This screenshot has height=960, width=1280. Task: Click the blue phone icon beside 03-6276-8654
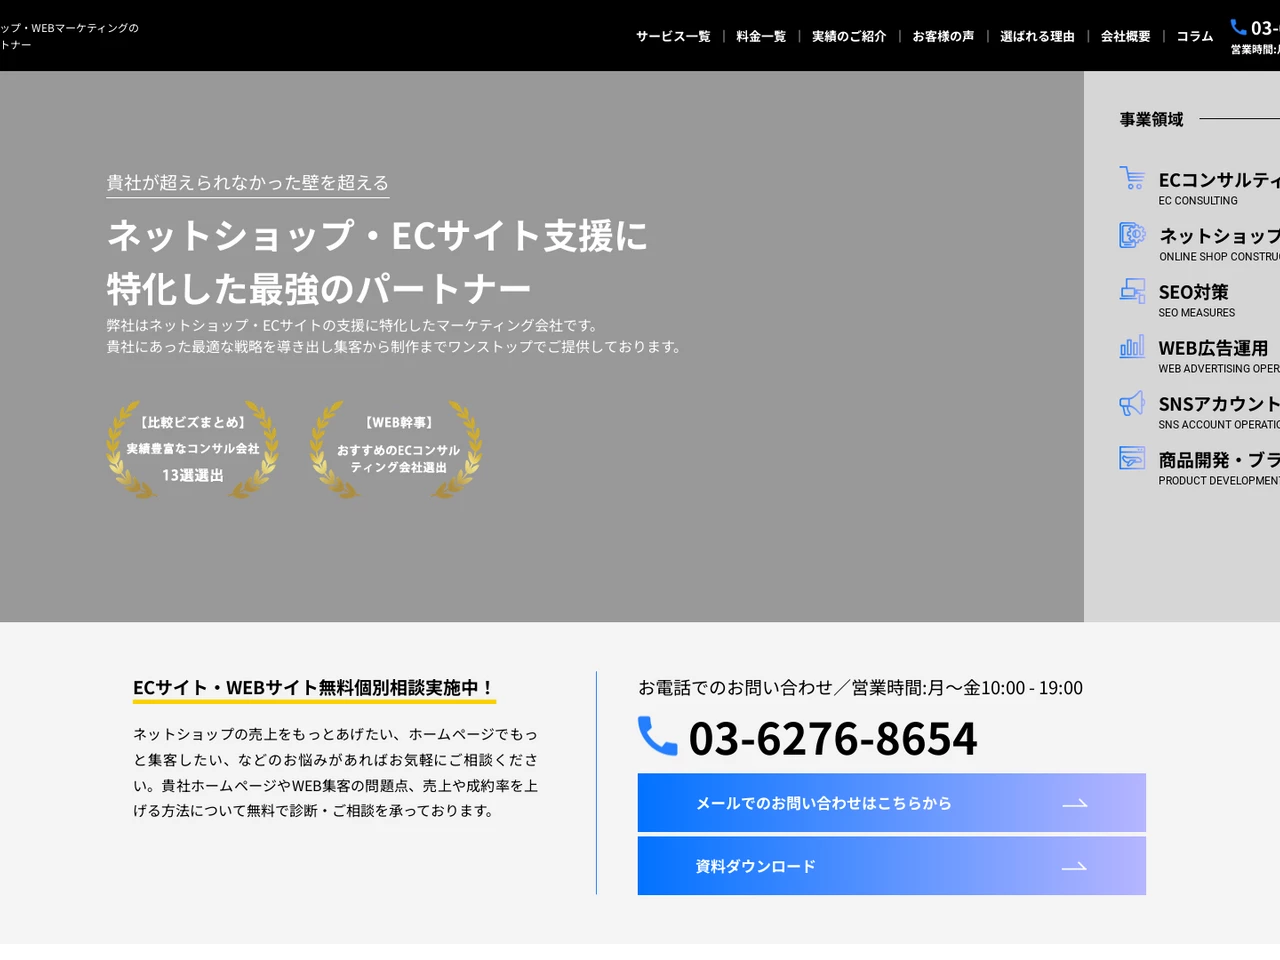658,737
